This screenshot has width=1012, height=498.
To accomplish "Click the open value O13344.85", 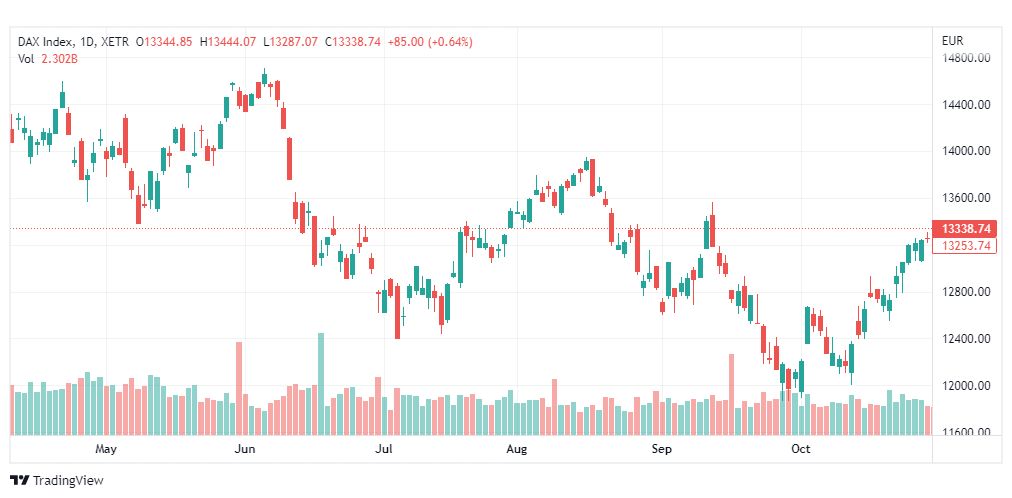I will [x=170, y=41].
